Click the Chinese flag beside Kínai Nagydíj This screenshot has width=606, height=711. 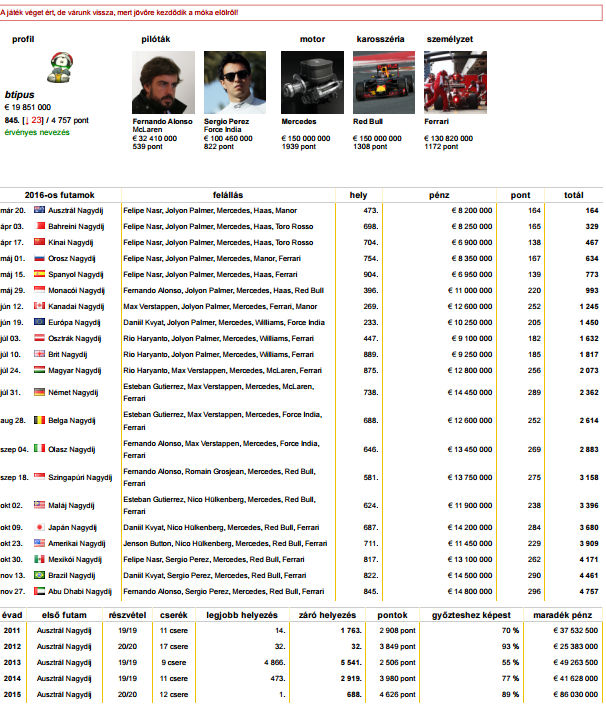pos(39,242)
